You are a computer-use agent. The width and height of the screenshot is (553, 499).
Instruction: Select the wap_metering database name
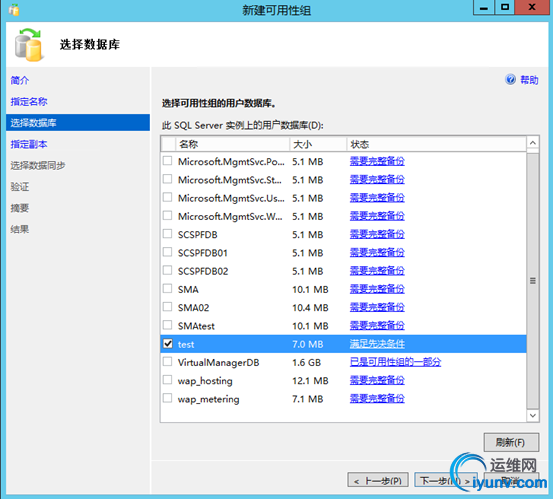[x=208, y=399]
